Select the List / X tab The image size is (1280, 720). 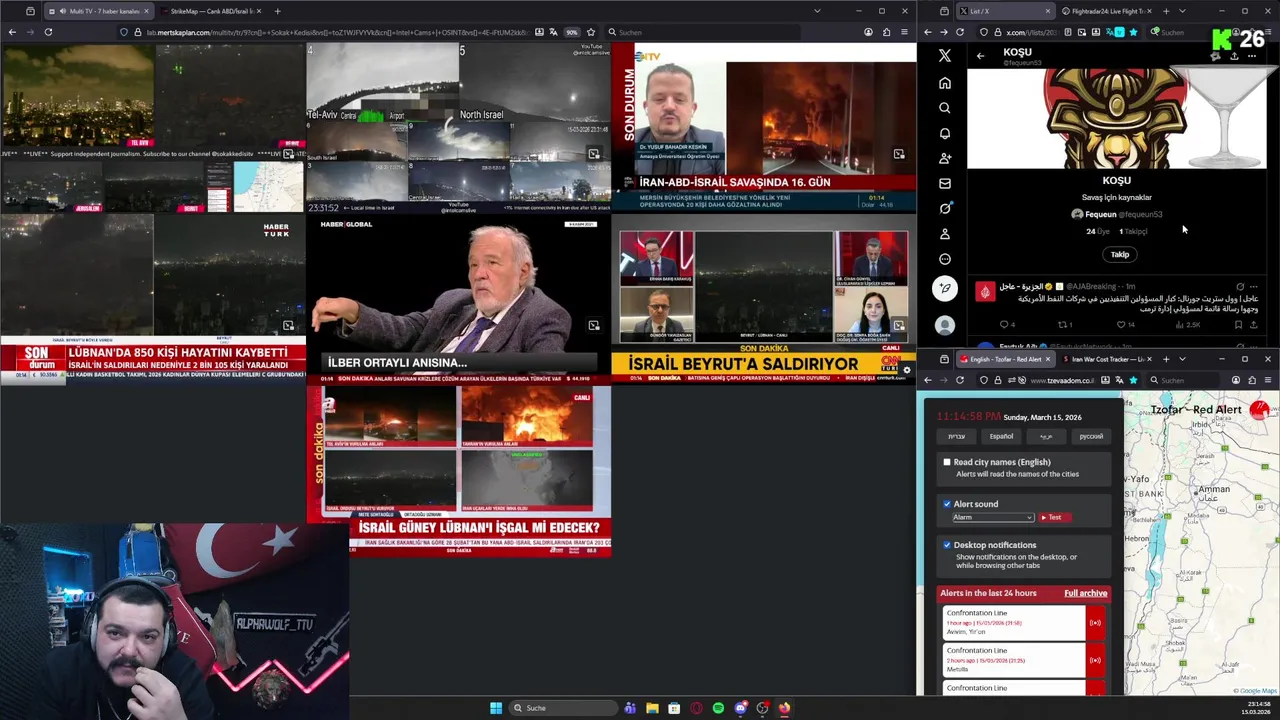coord(1005,11)
